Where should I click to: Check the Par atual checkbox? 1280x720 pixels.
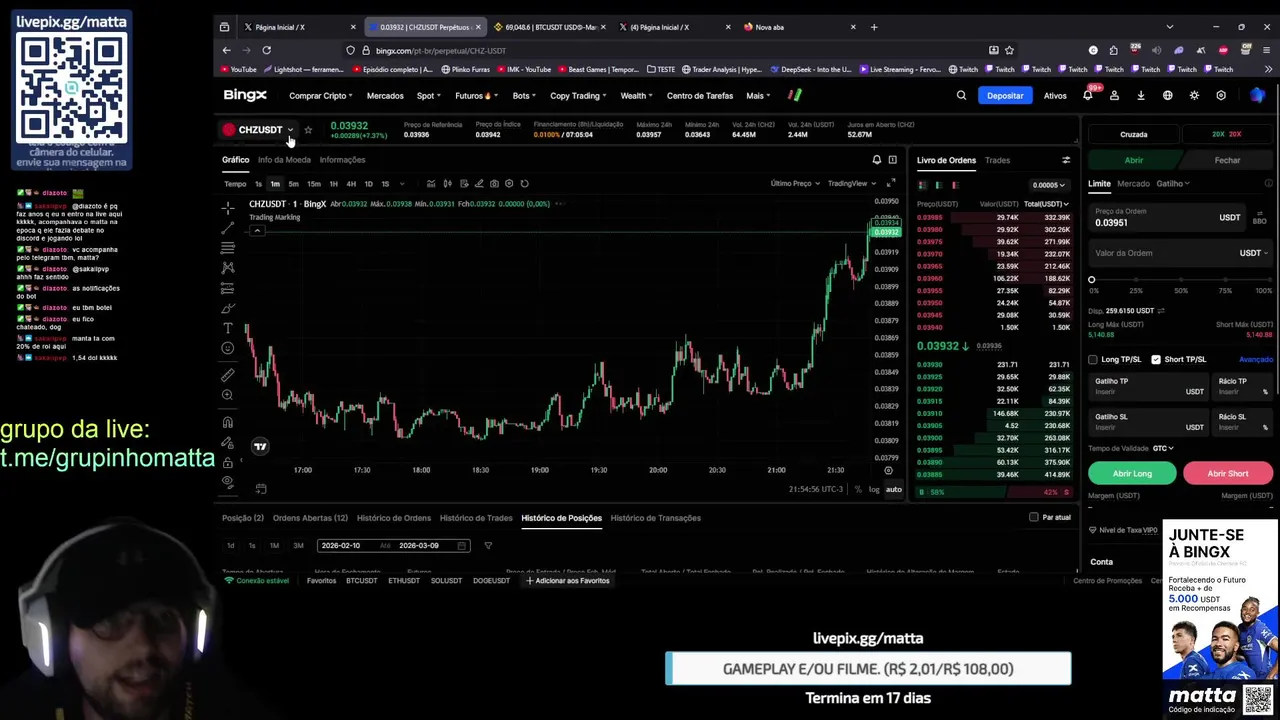click(1034, 518)
